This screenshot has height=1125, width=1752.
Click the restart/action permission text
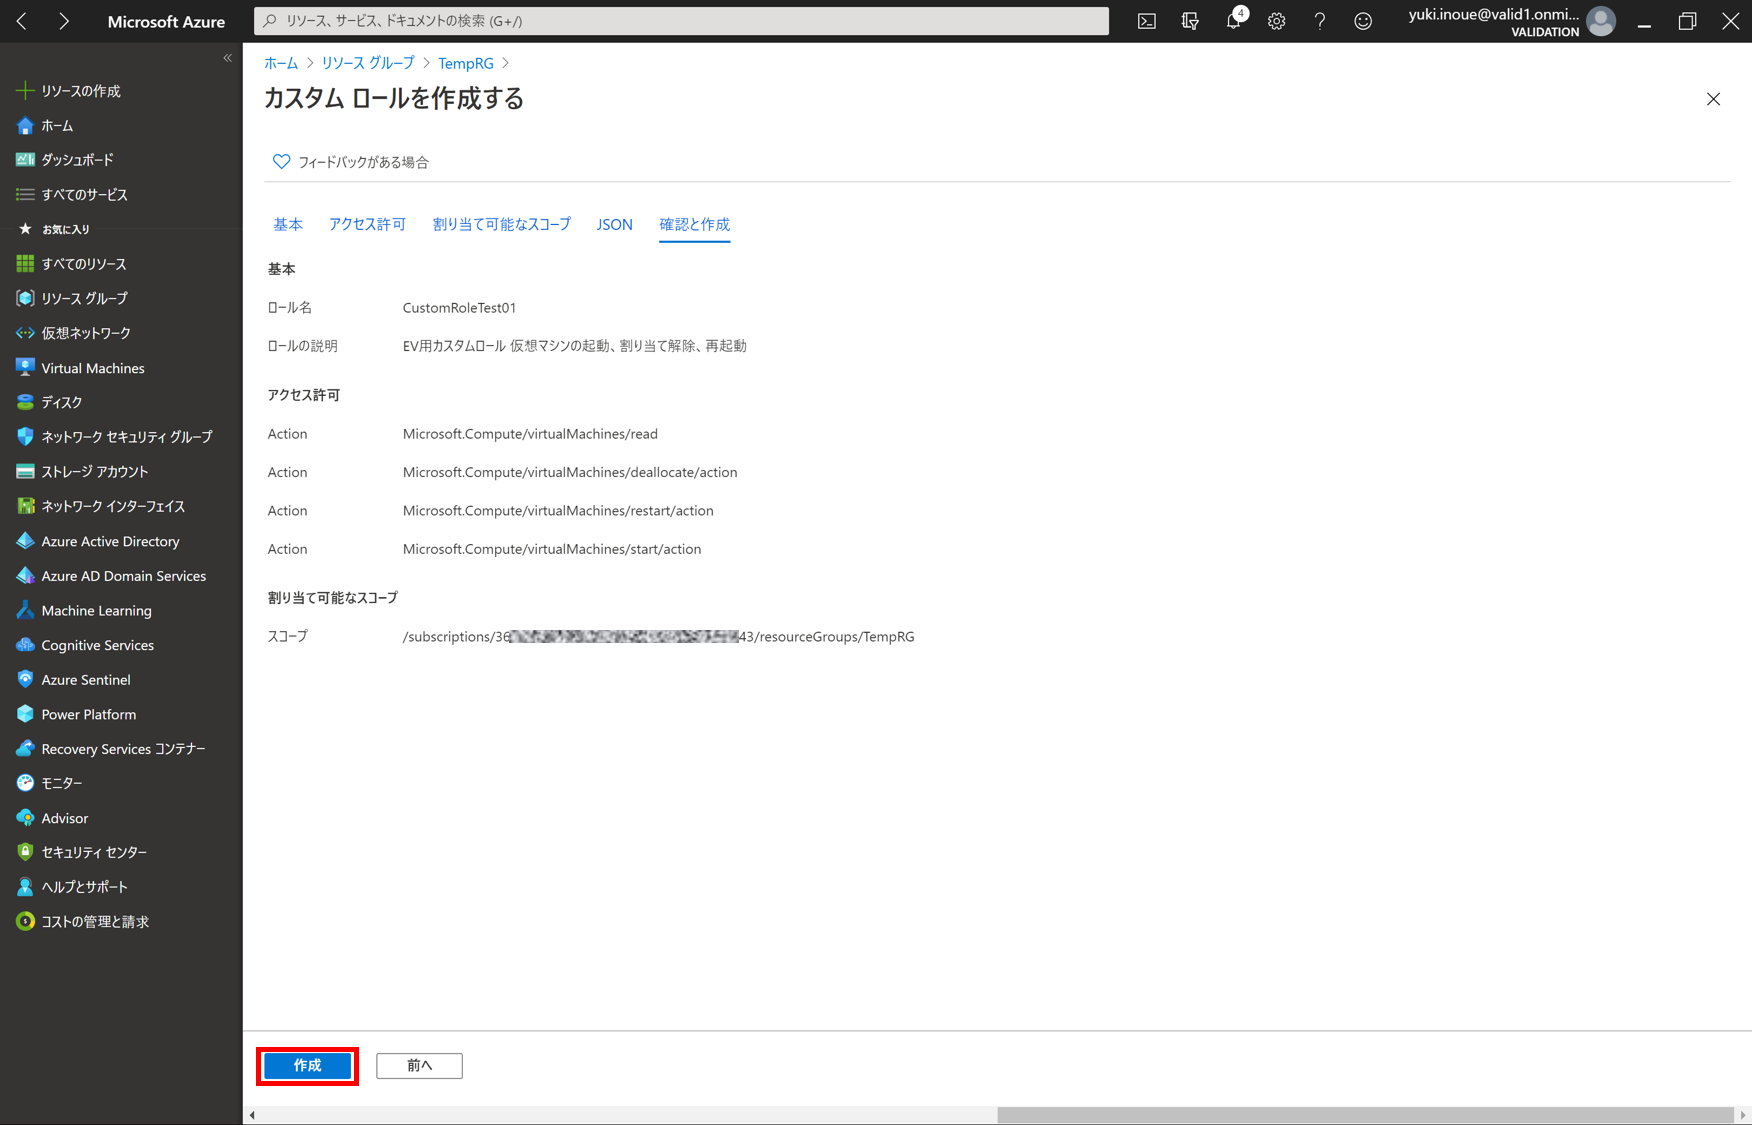click(x=558, y=511)
